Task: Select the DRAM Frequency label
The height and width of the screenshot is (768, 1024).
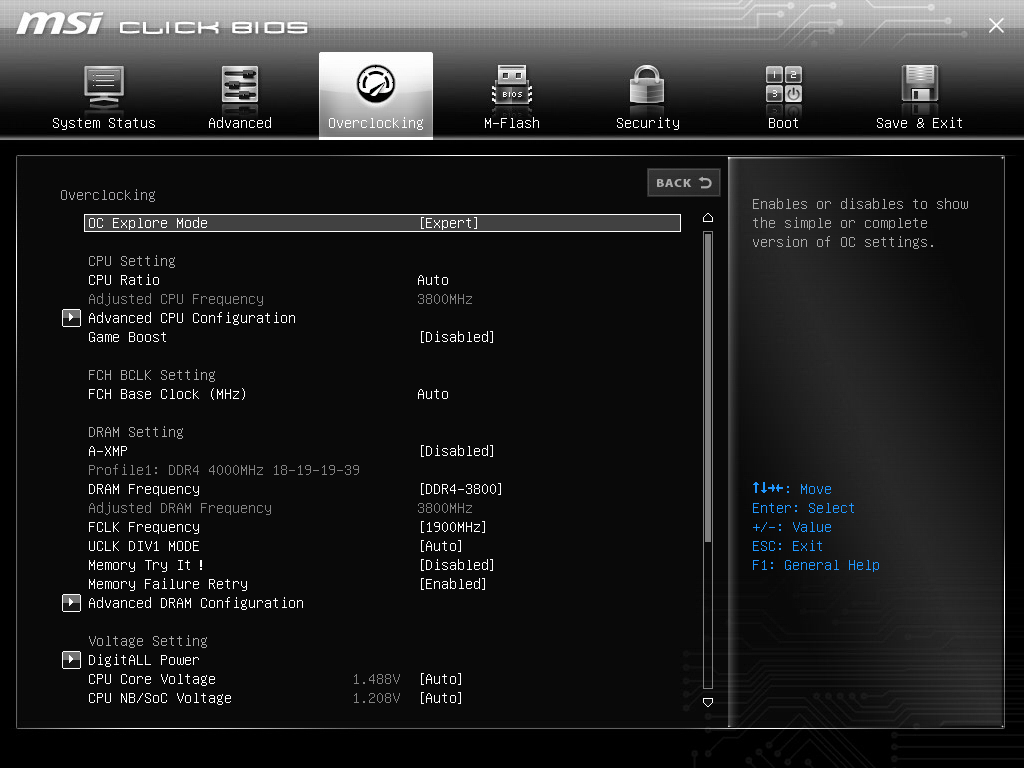Action: coord(144,489)
